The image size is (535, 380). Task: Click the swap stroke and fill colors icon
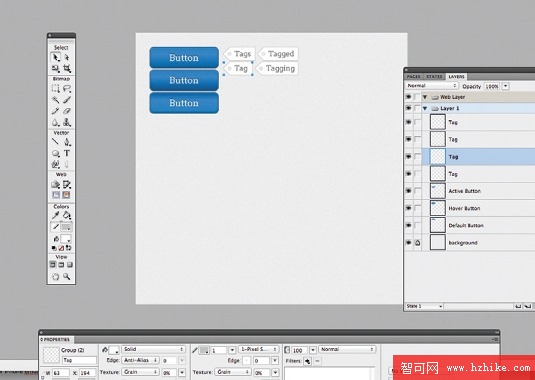tap(69, 248)
